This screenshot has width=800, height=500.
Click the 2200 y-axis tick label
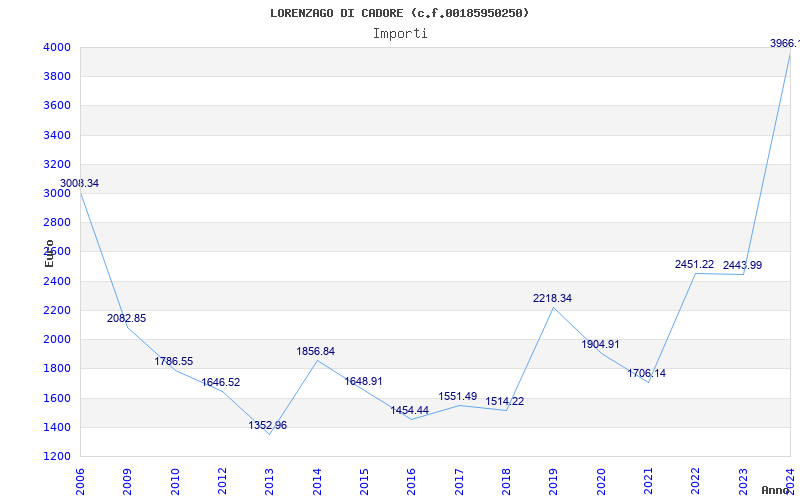point(57,310)
